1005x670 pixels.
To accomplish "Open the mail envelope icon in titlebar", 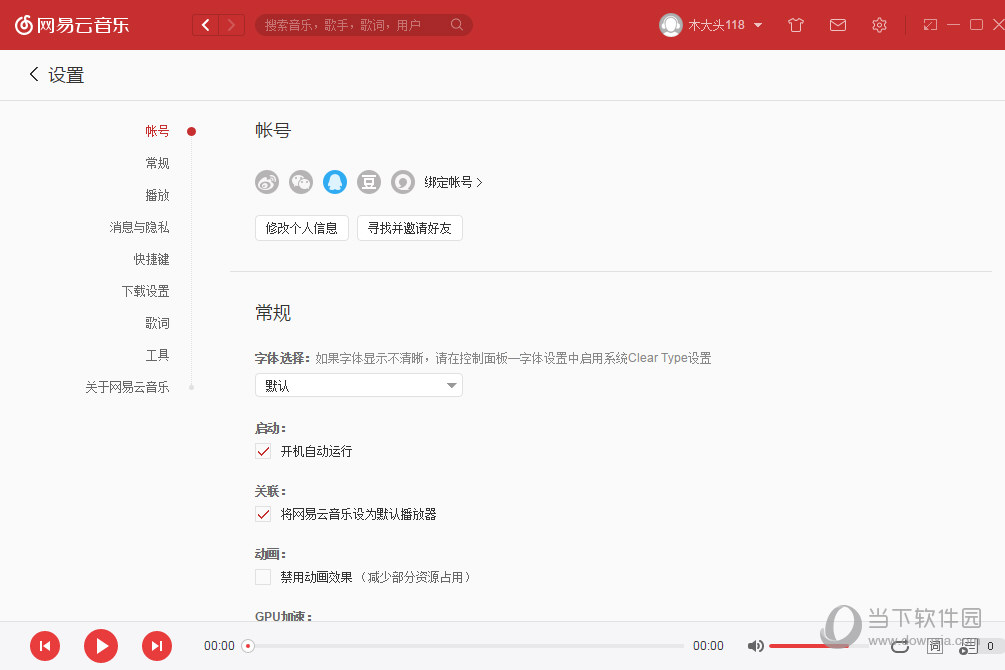I will [x=838, y=24].
